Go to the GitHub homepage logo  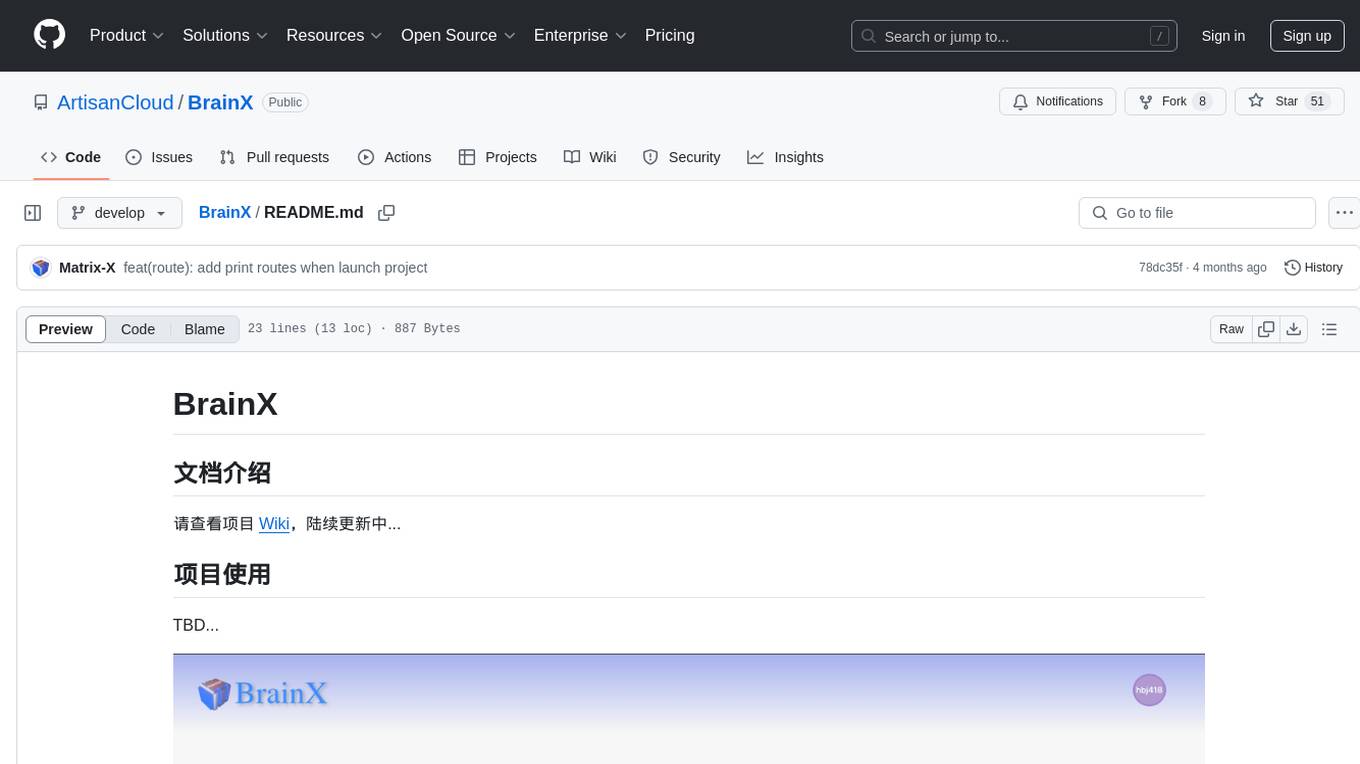pyautogui.click(x=49, y=35)
